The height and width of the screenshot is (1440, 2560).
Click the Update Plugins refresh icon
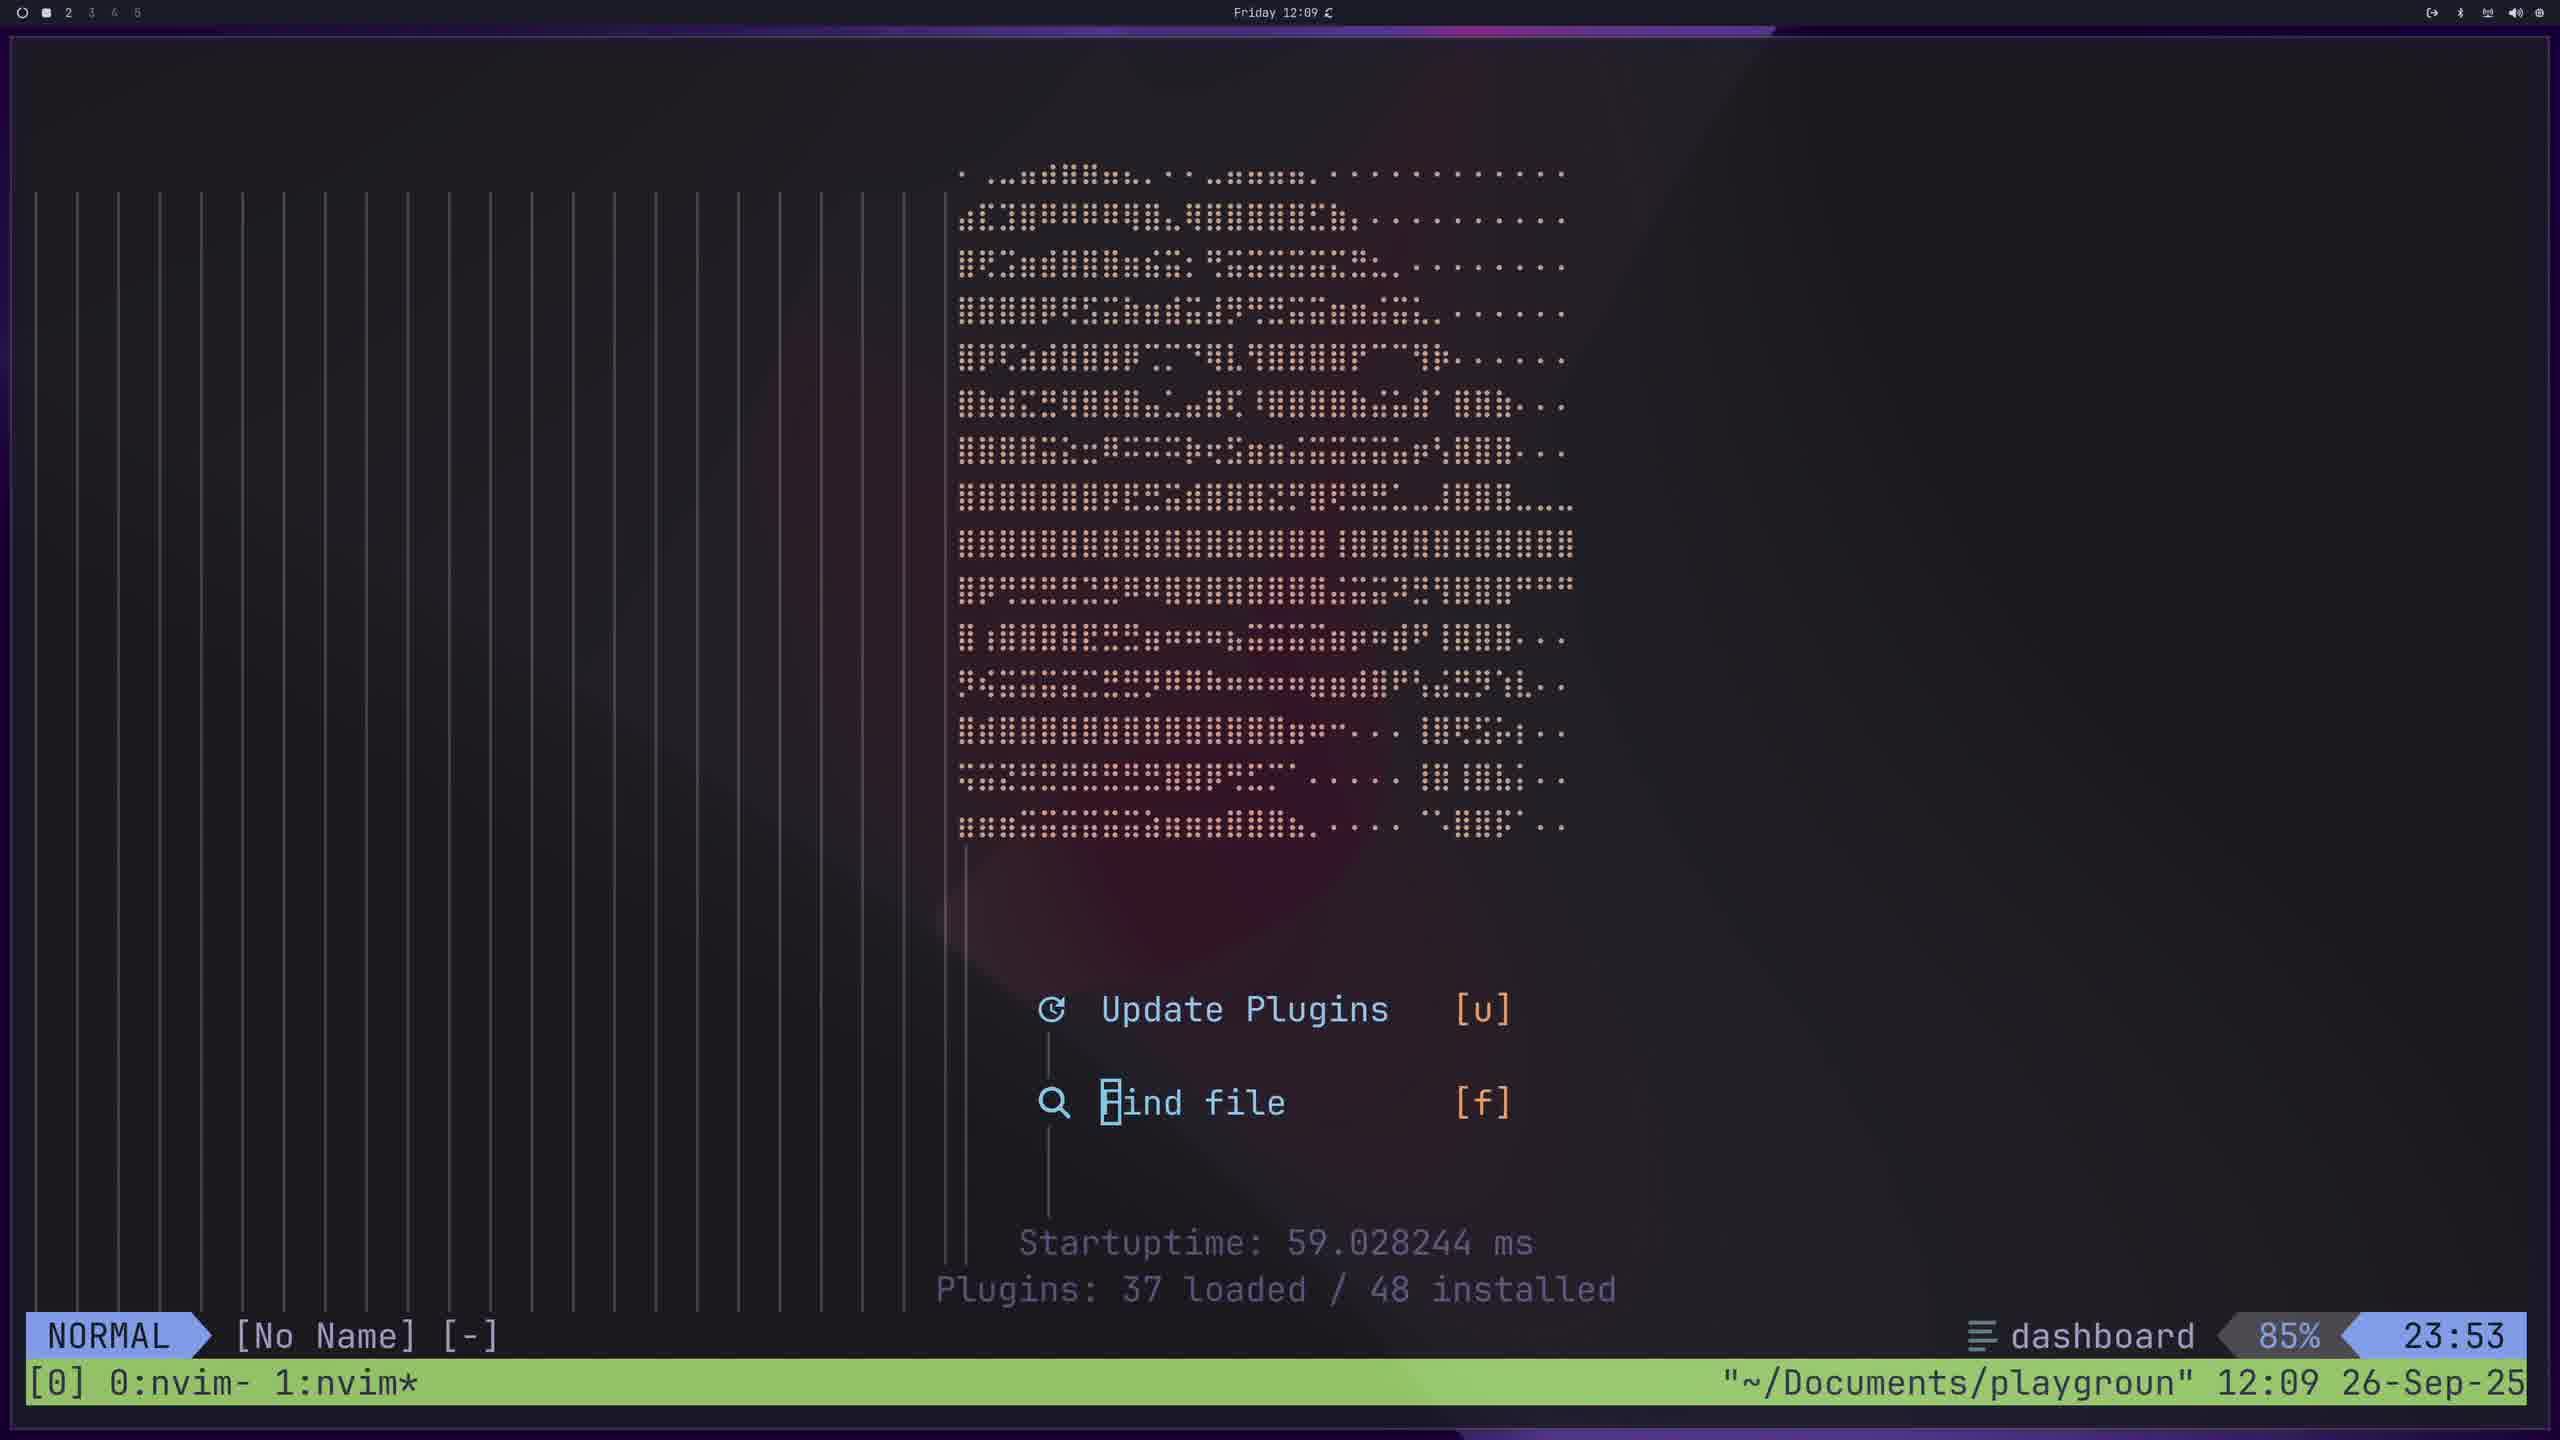point(1051,1009)
